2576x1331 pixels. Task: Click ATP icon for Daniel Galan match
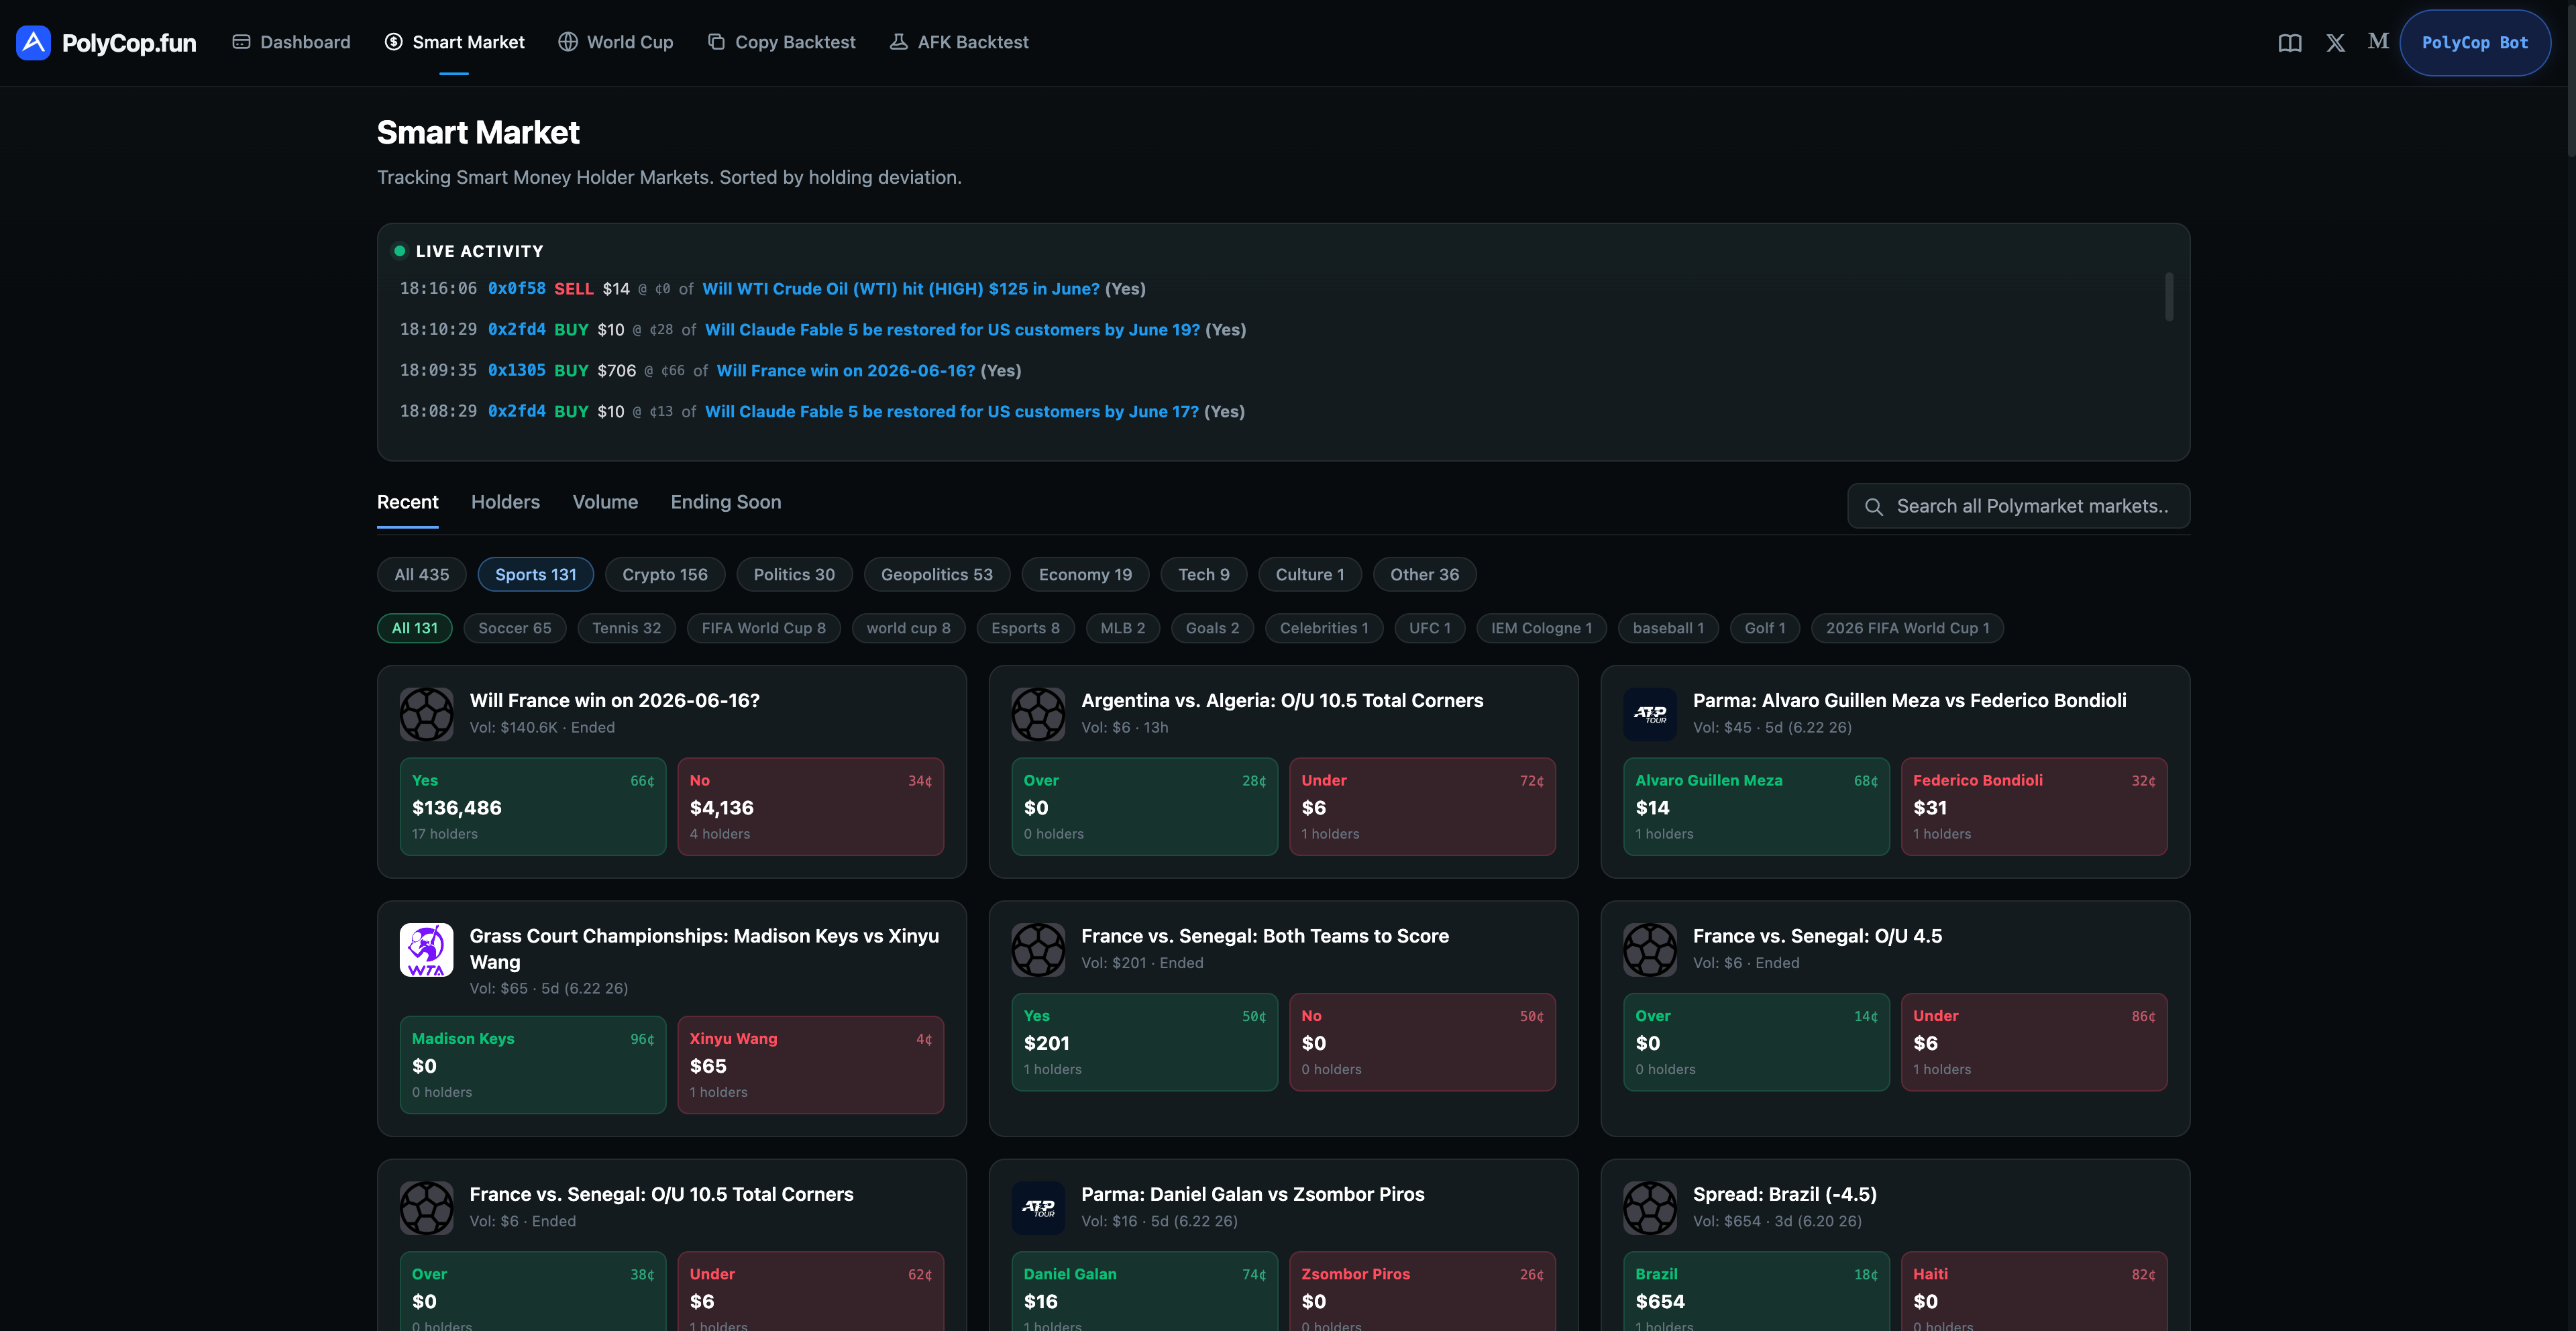click(1038, 1208)
